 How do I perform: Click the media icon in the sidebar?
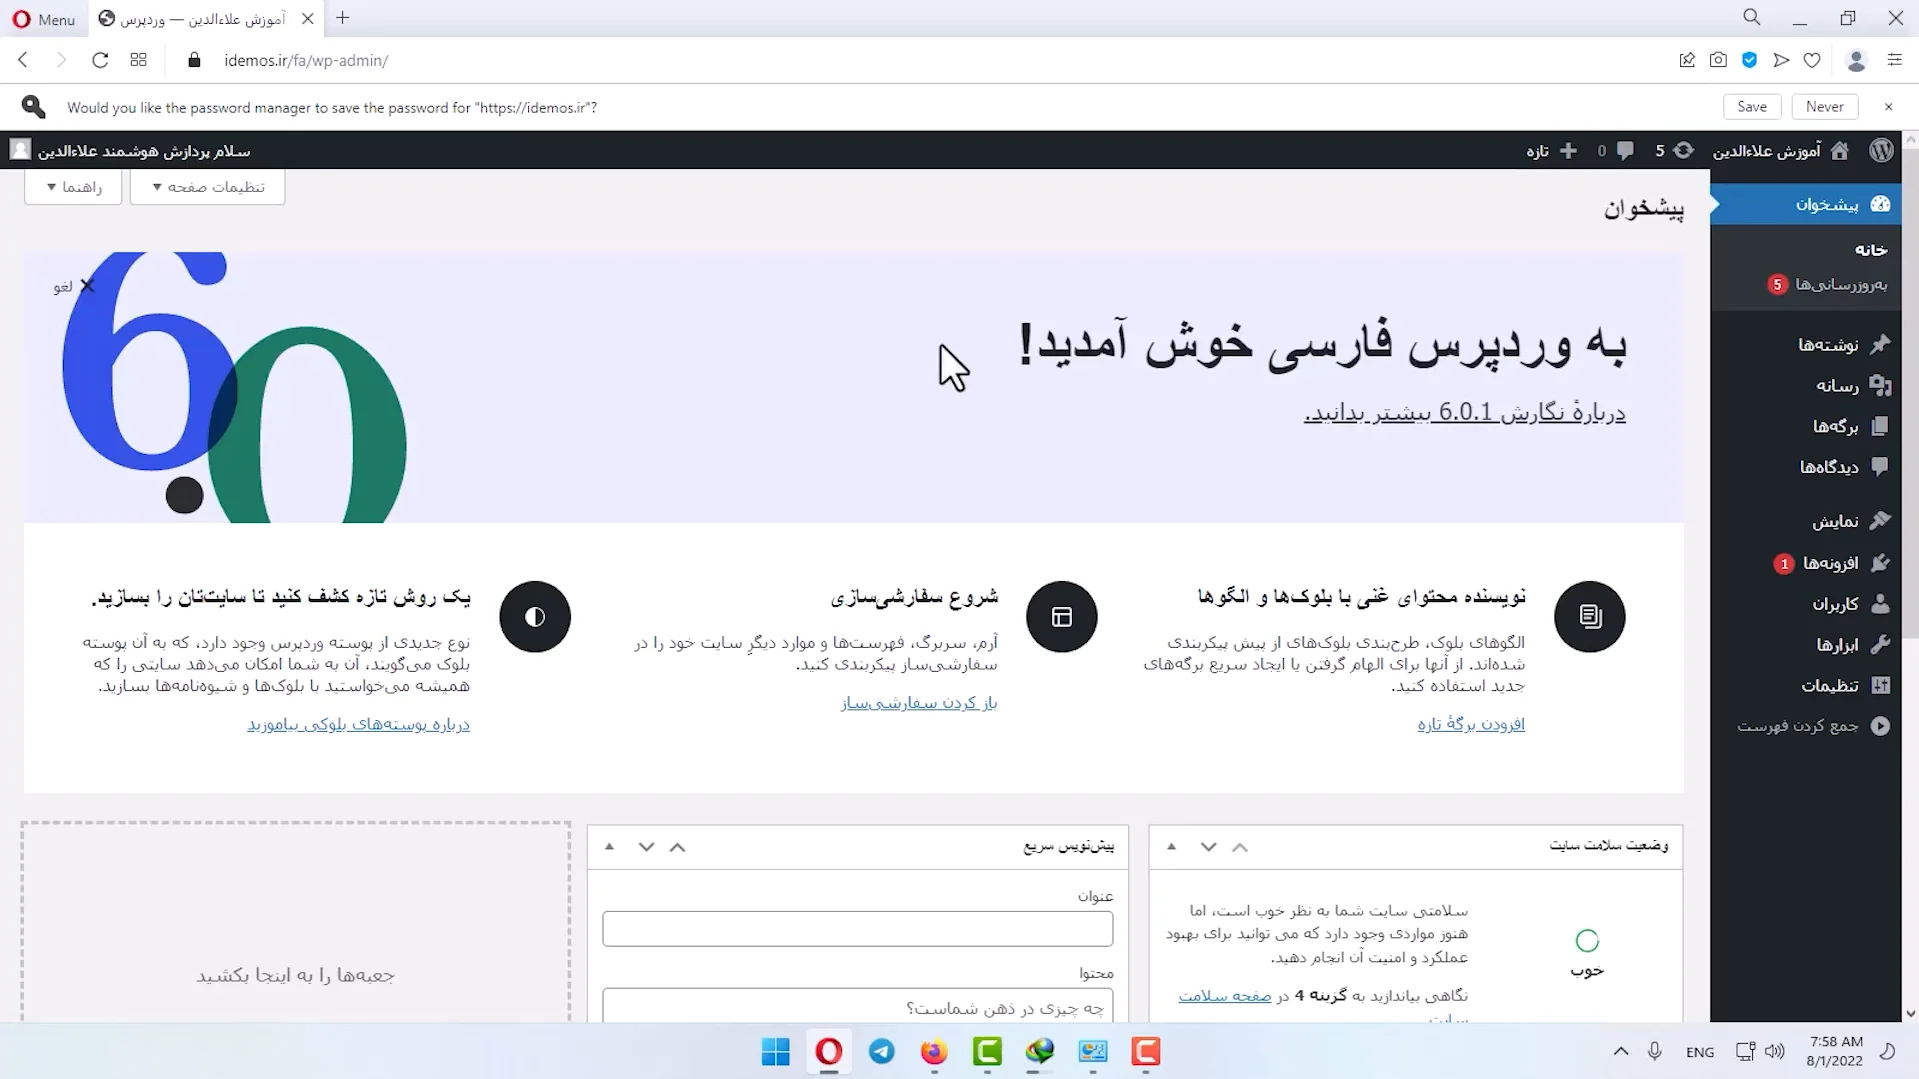[1880, 385]
